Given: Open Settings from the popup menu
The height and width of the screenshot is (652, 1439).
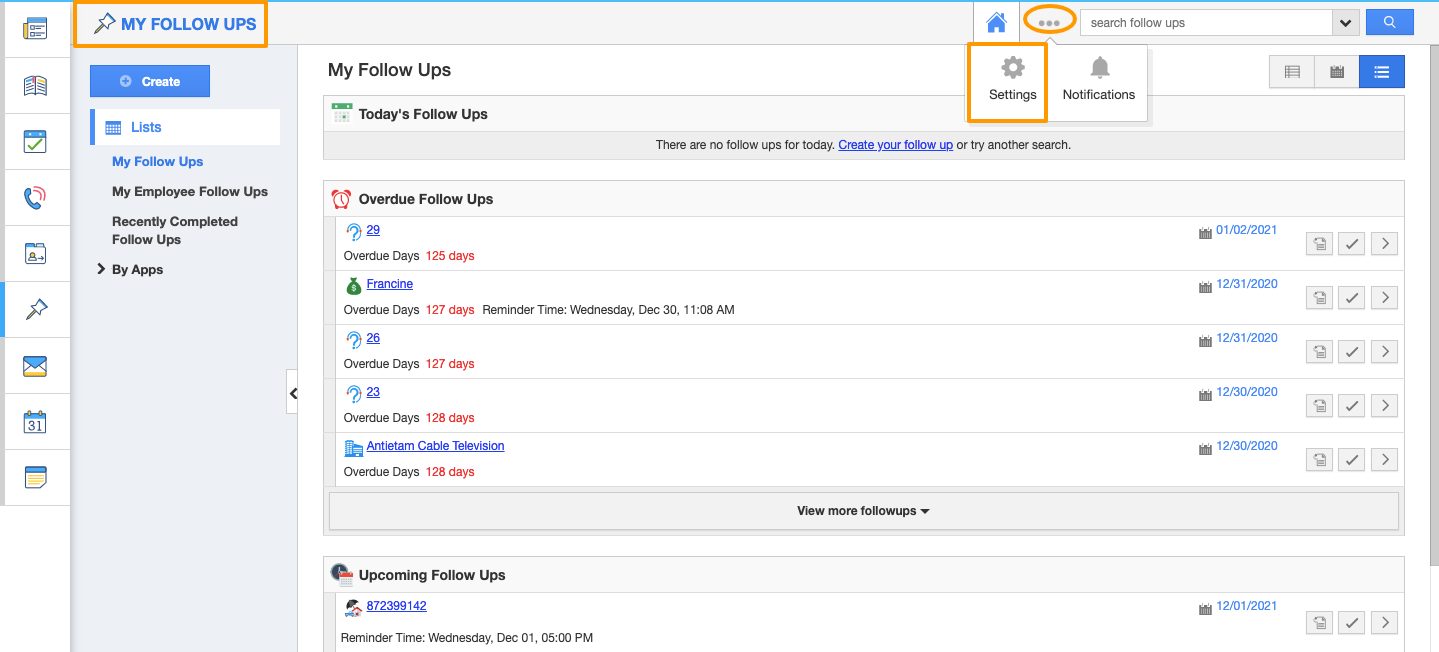Looking at the screenshot, I should coord(1012,81).
